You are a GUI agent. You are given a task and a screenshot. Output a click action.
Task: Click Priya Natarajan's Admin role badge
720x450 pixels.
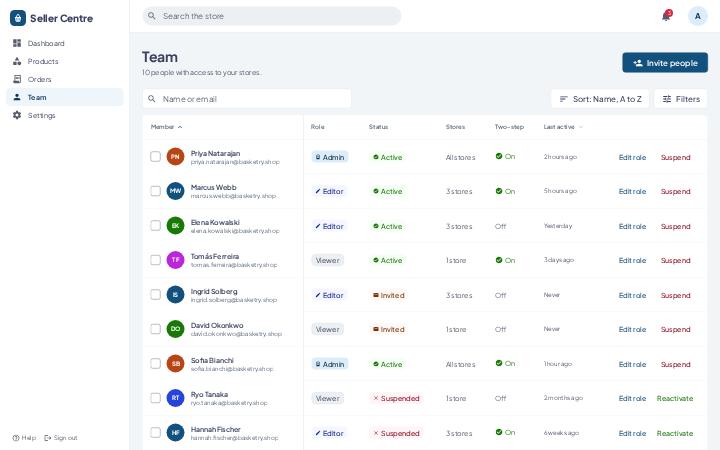pyautogui.click(x=330, y=157)
